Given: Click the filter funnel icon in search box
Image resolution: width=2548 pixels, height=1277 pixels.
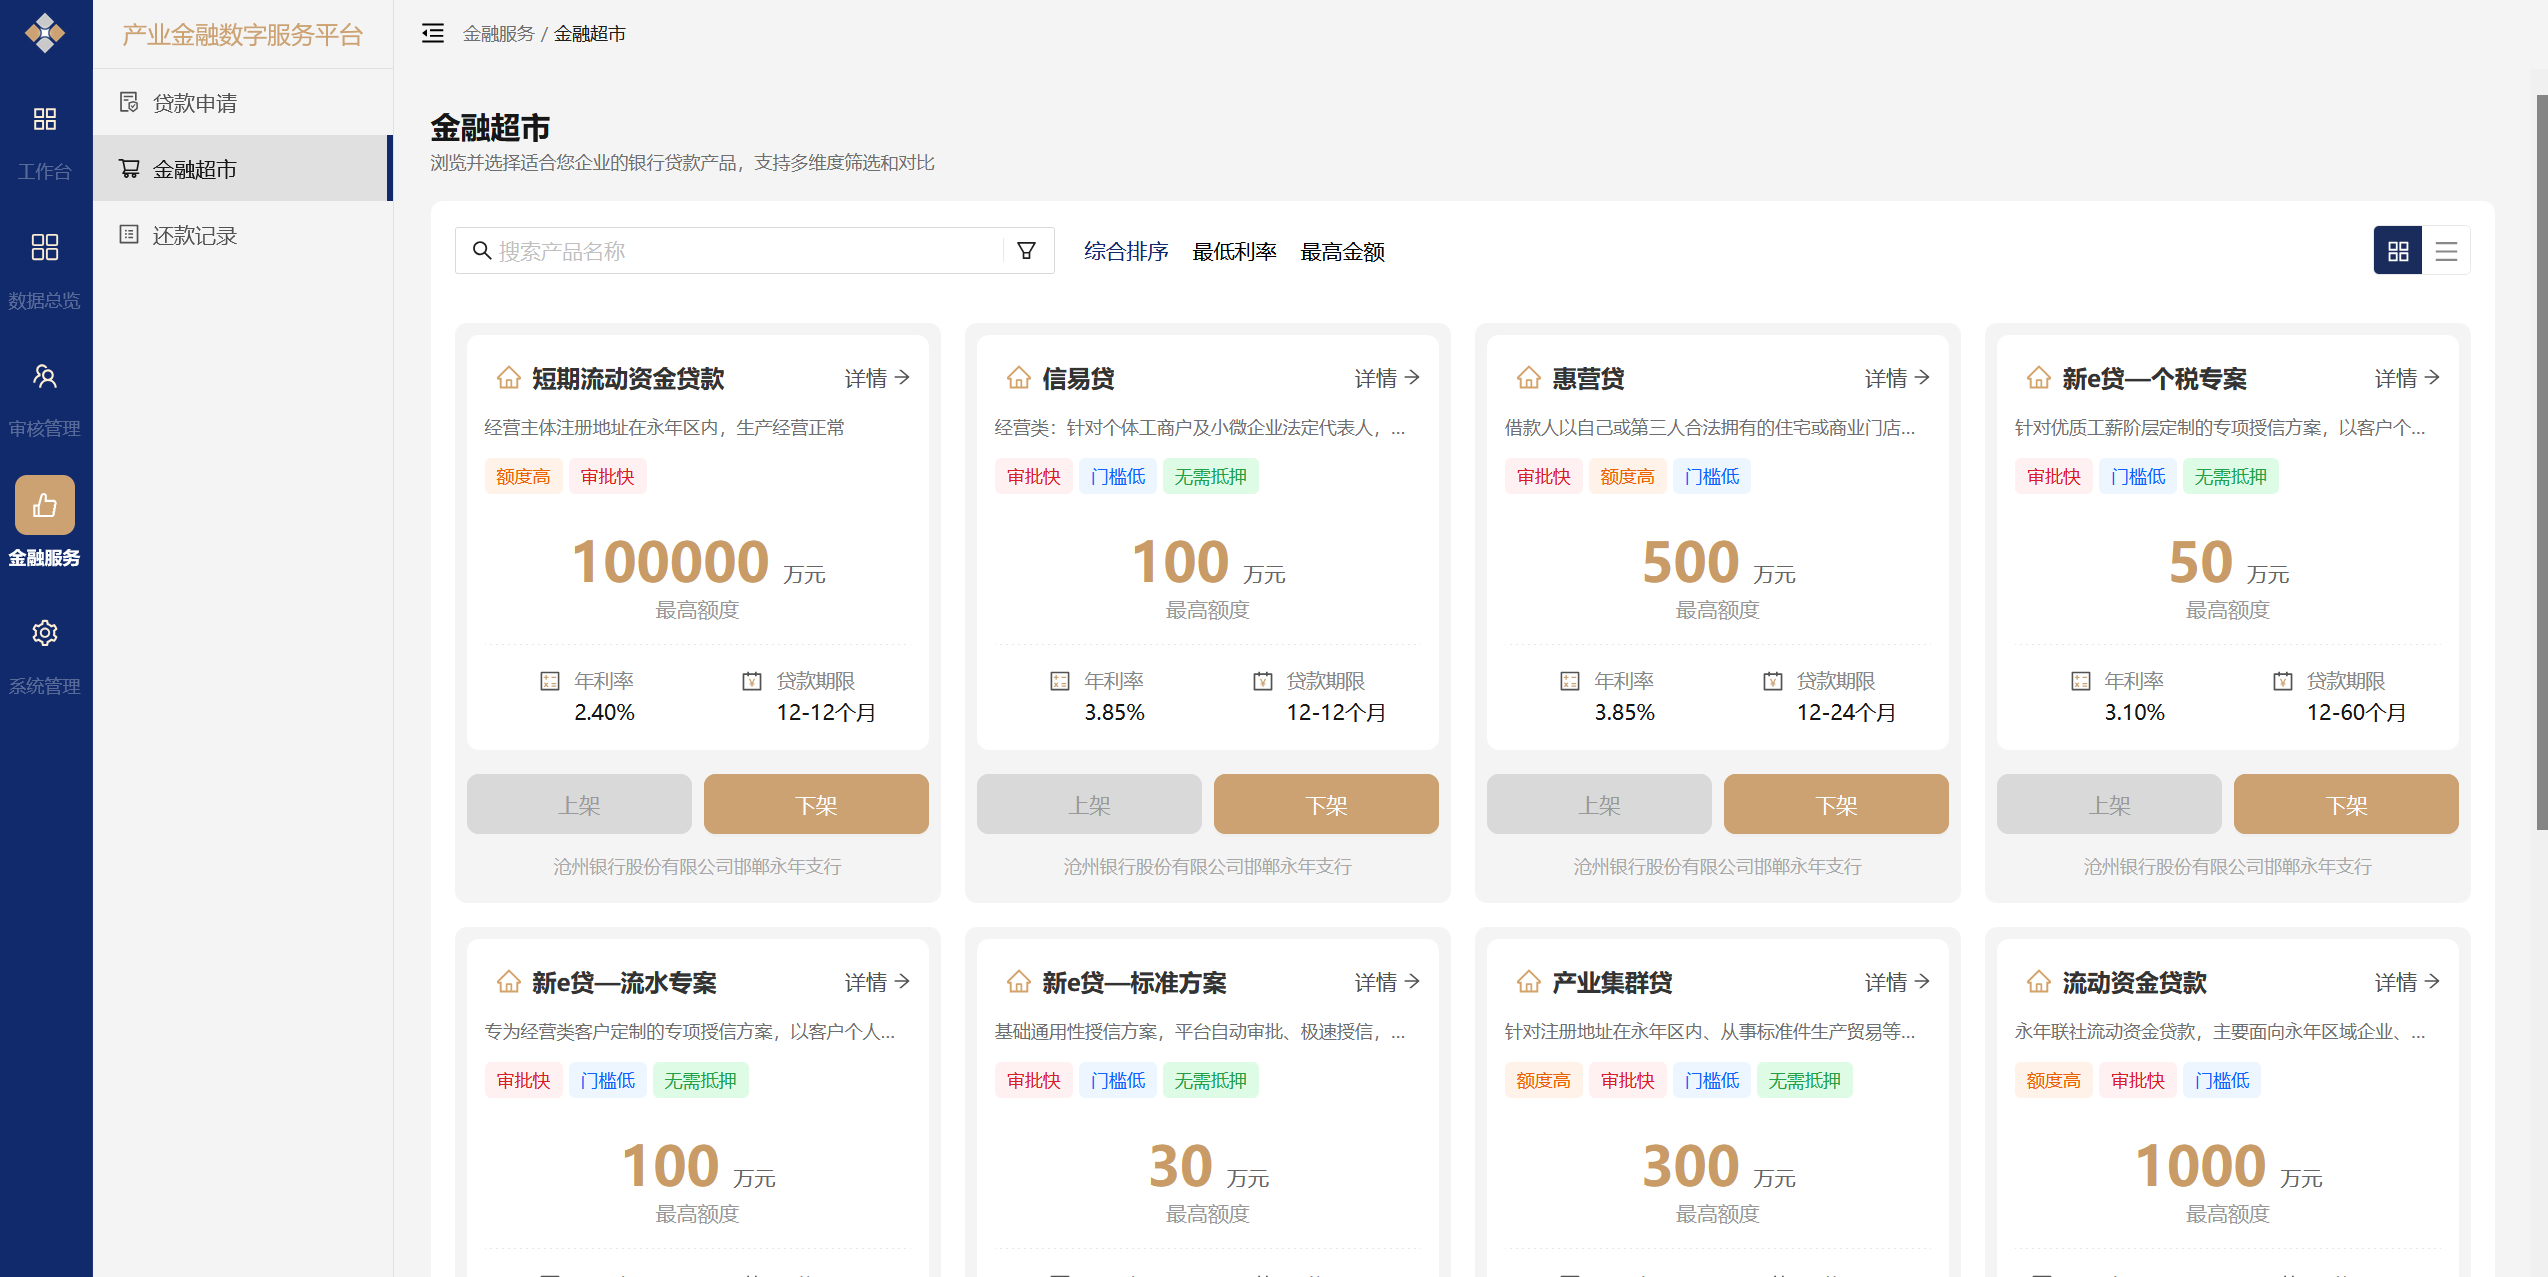Looking at the screenshot, I should pos(1026,251).
